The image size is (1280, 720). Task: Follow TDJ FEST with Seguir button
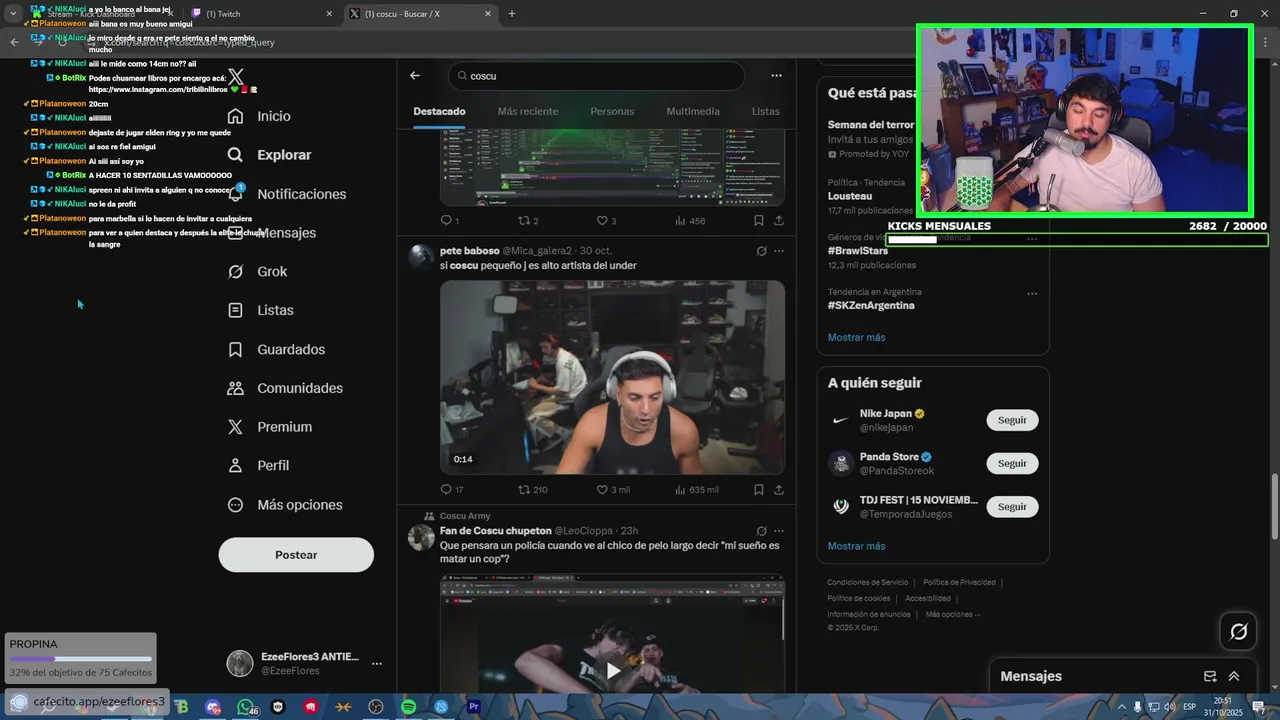click(1012, 506)
